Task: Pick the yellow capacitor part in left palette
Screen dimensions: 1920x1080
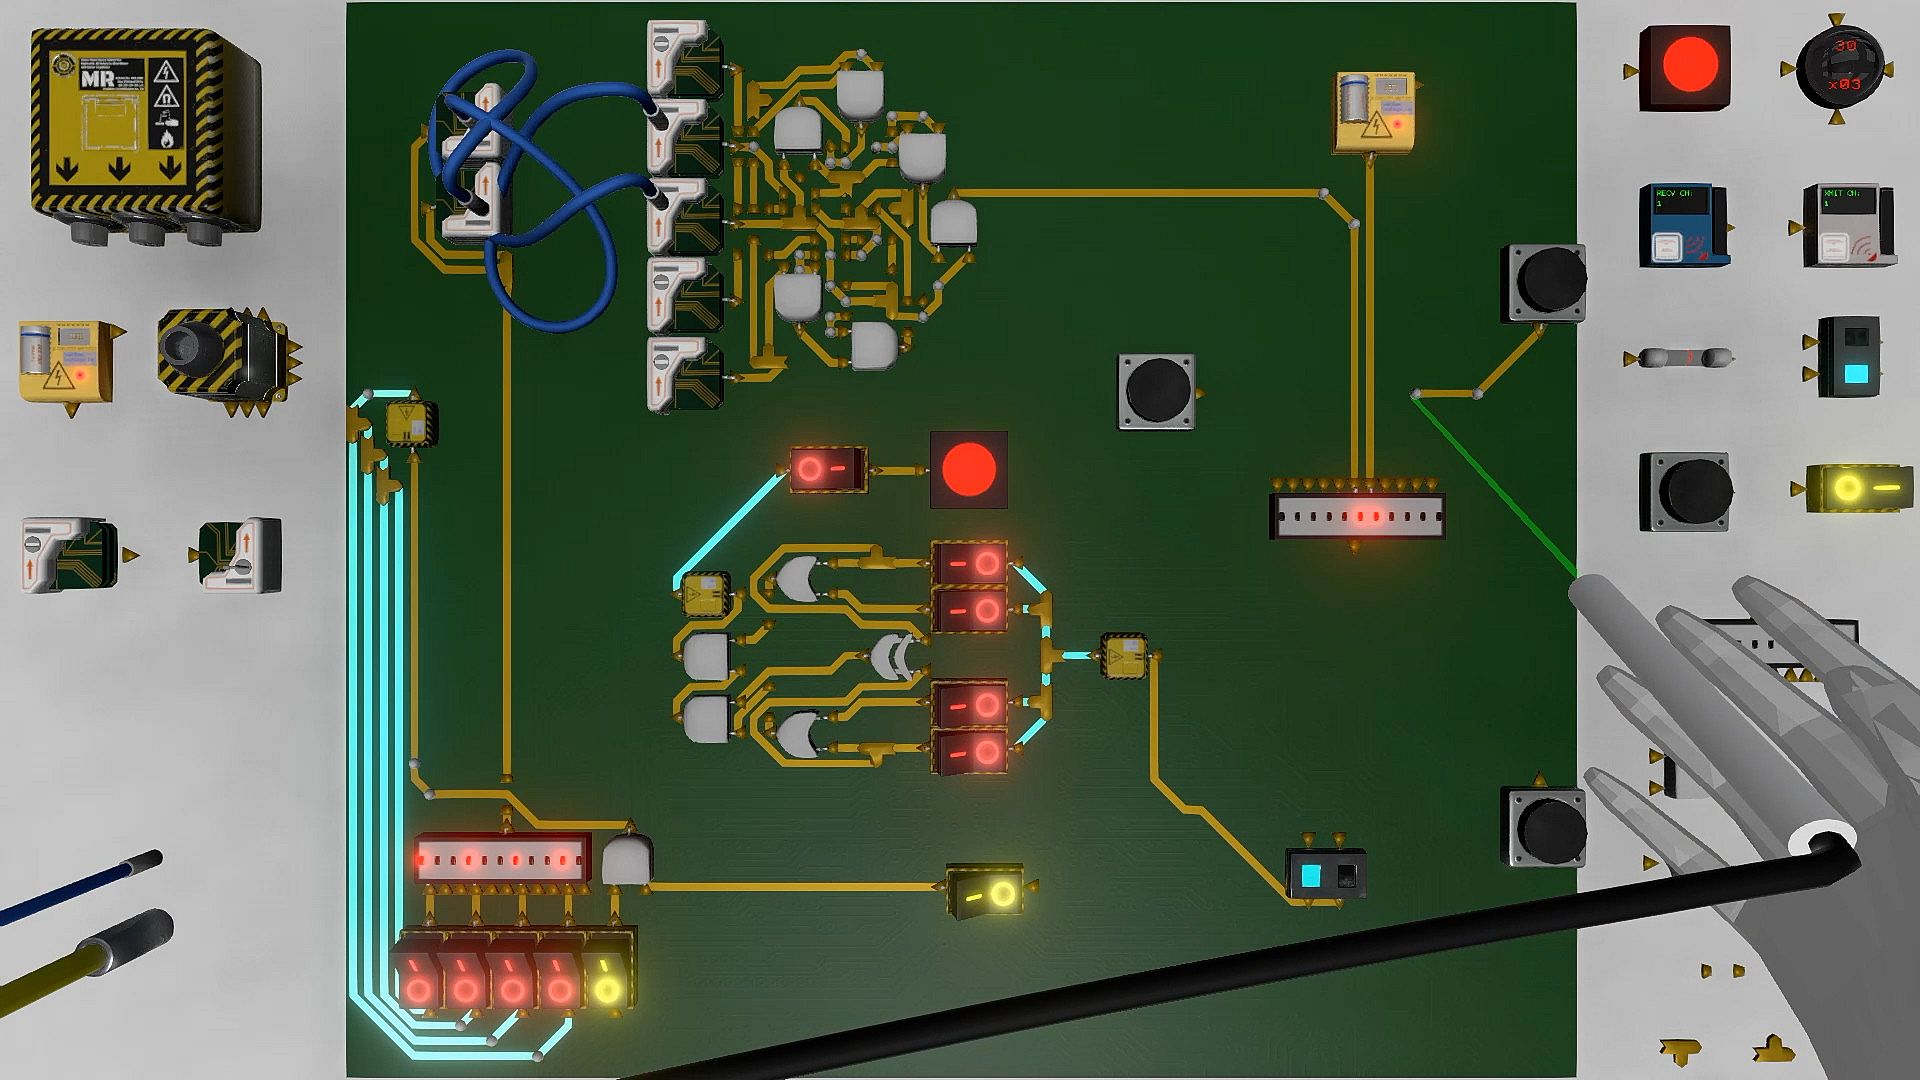Action: [65, 360]
